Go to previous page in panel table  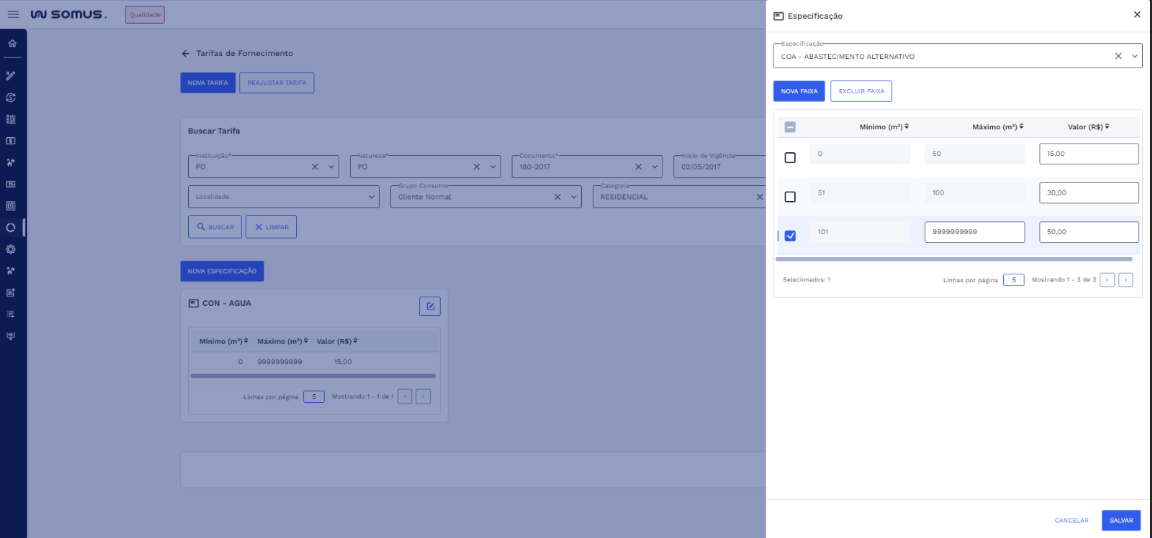coord(1107,280)
